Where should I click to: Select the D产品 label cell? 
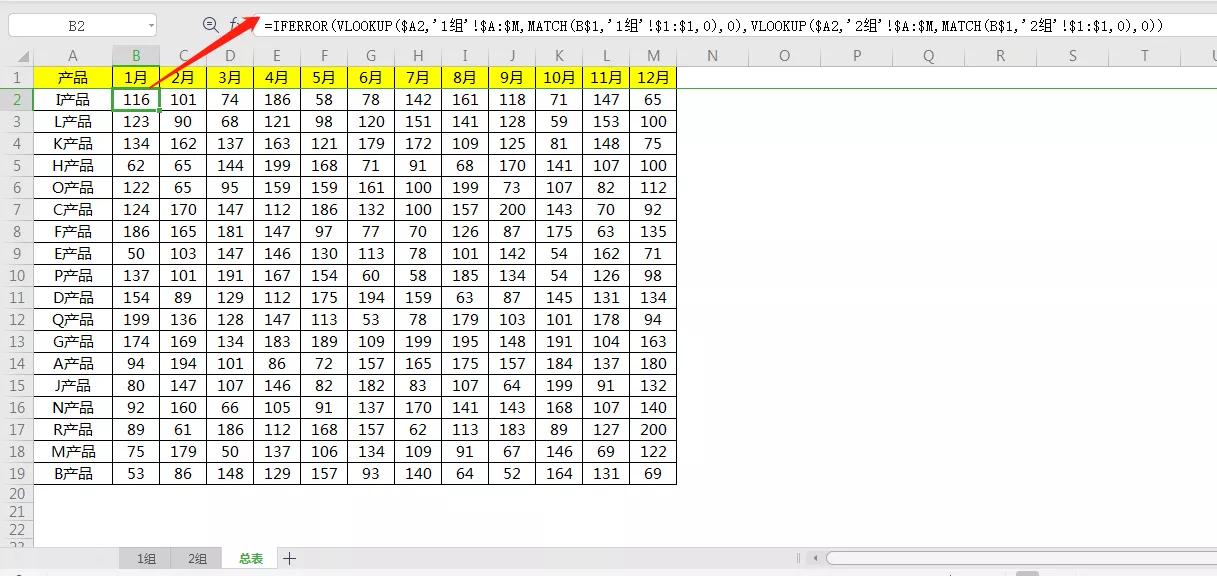tap(73, 297)
